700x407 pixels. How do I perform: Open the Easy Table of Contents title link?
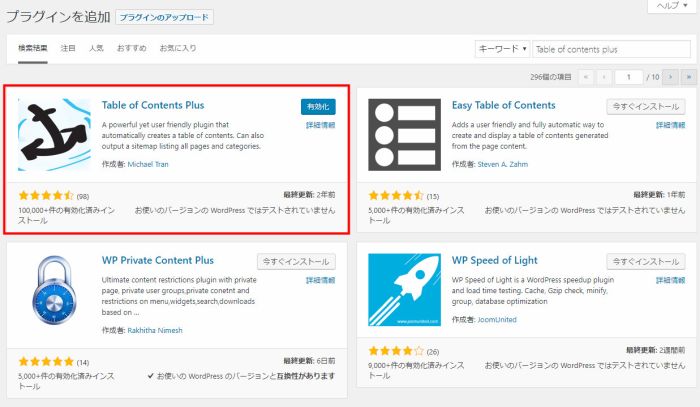(504, 105)
